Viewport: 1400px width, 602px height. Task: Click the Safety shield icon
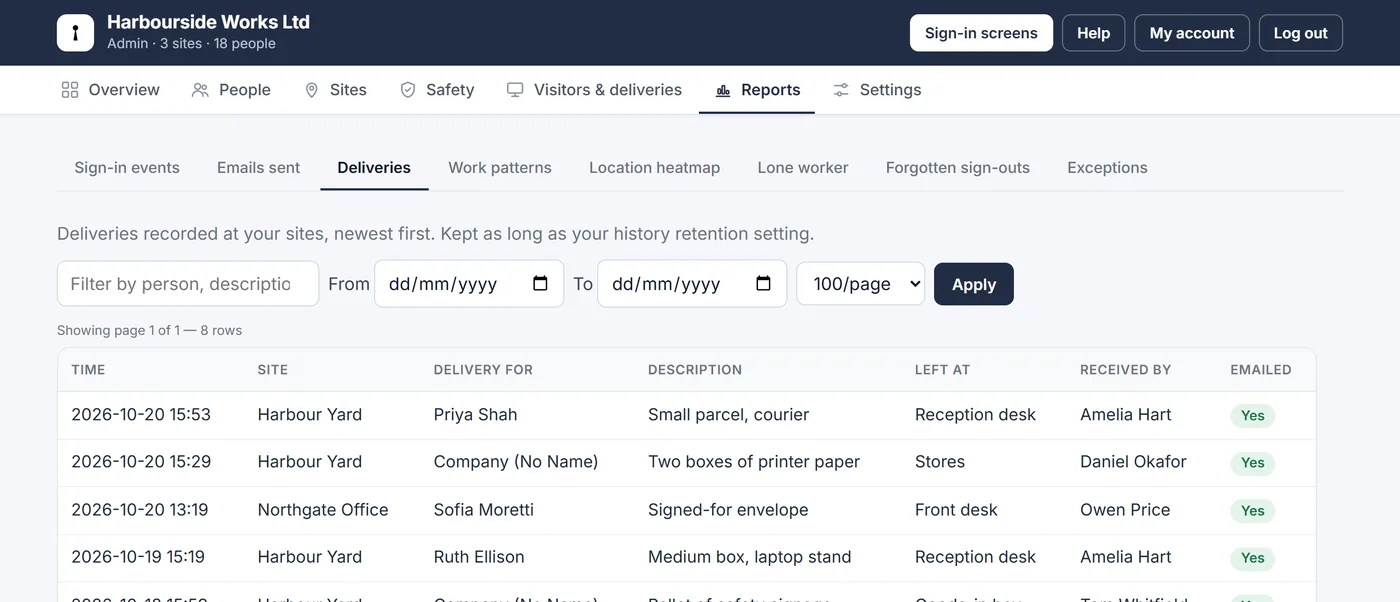point(408,90)
